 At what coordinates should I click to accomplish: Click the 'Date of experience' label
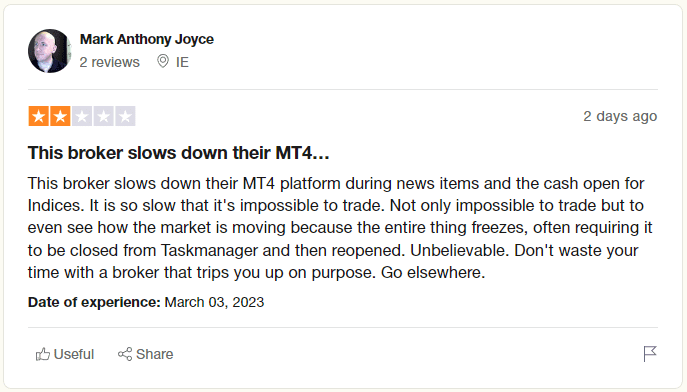tap(94, 302)
